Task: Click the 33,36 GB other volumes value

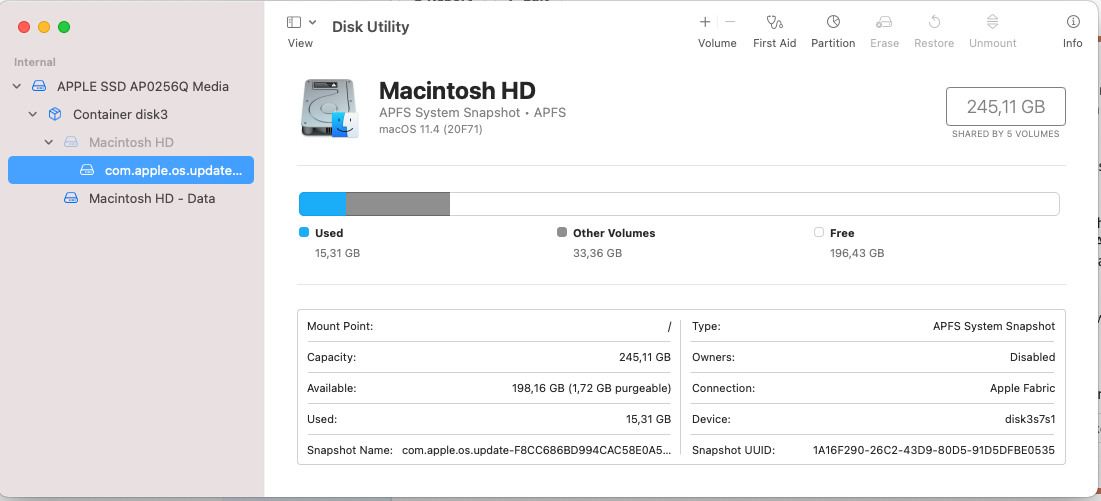Action: click(598, 253)
